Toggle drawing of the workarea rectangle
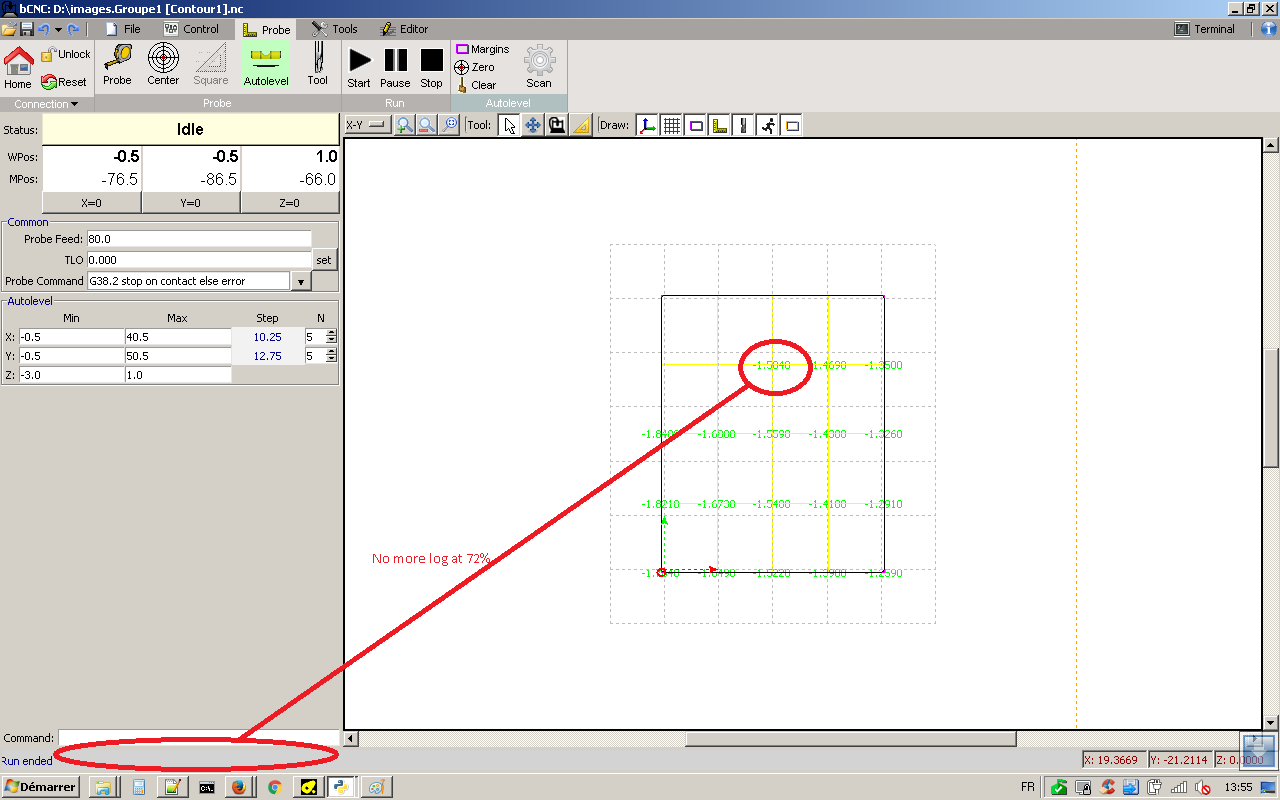The image size is (1280, 800). [x=792, y=125]
